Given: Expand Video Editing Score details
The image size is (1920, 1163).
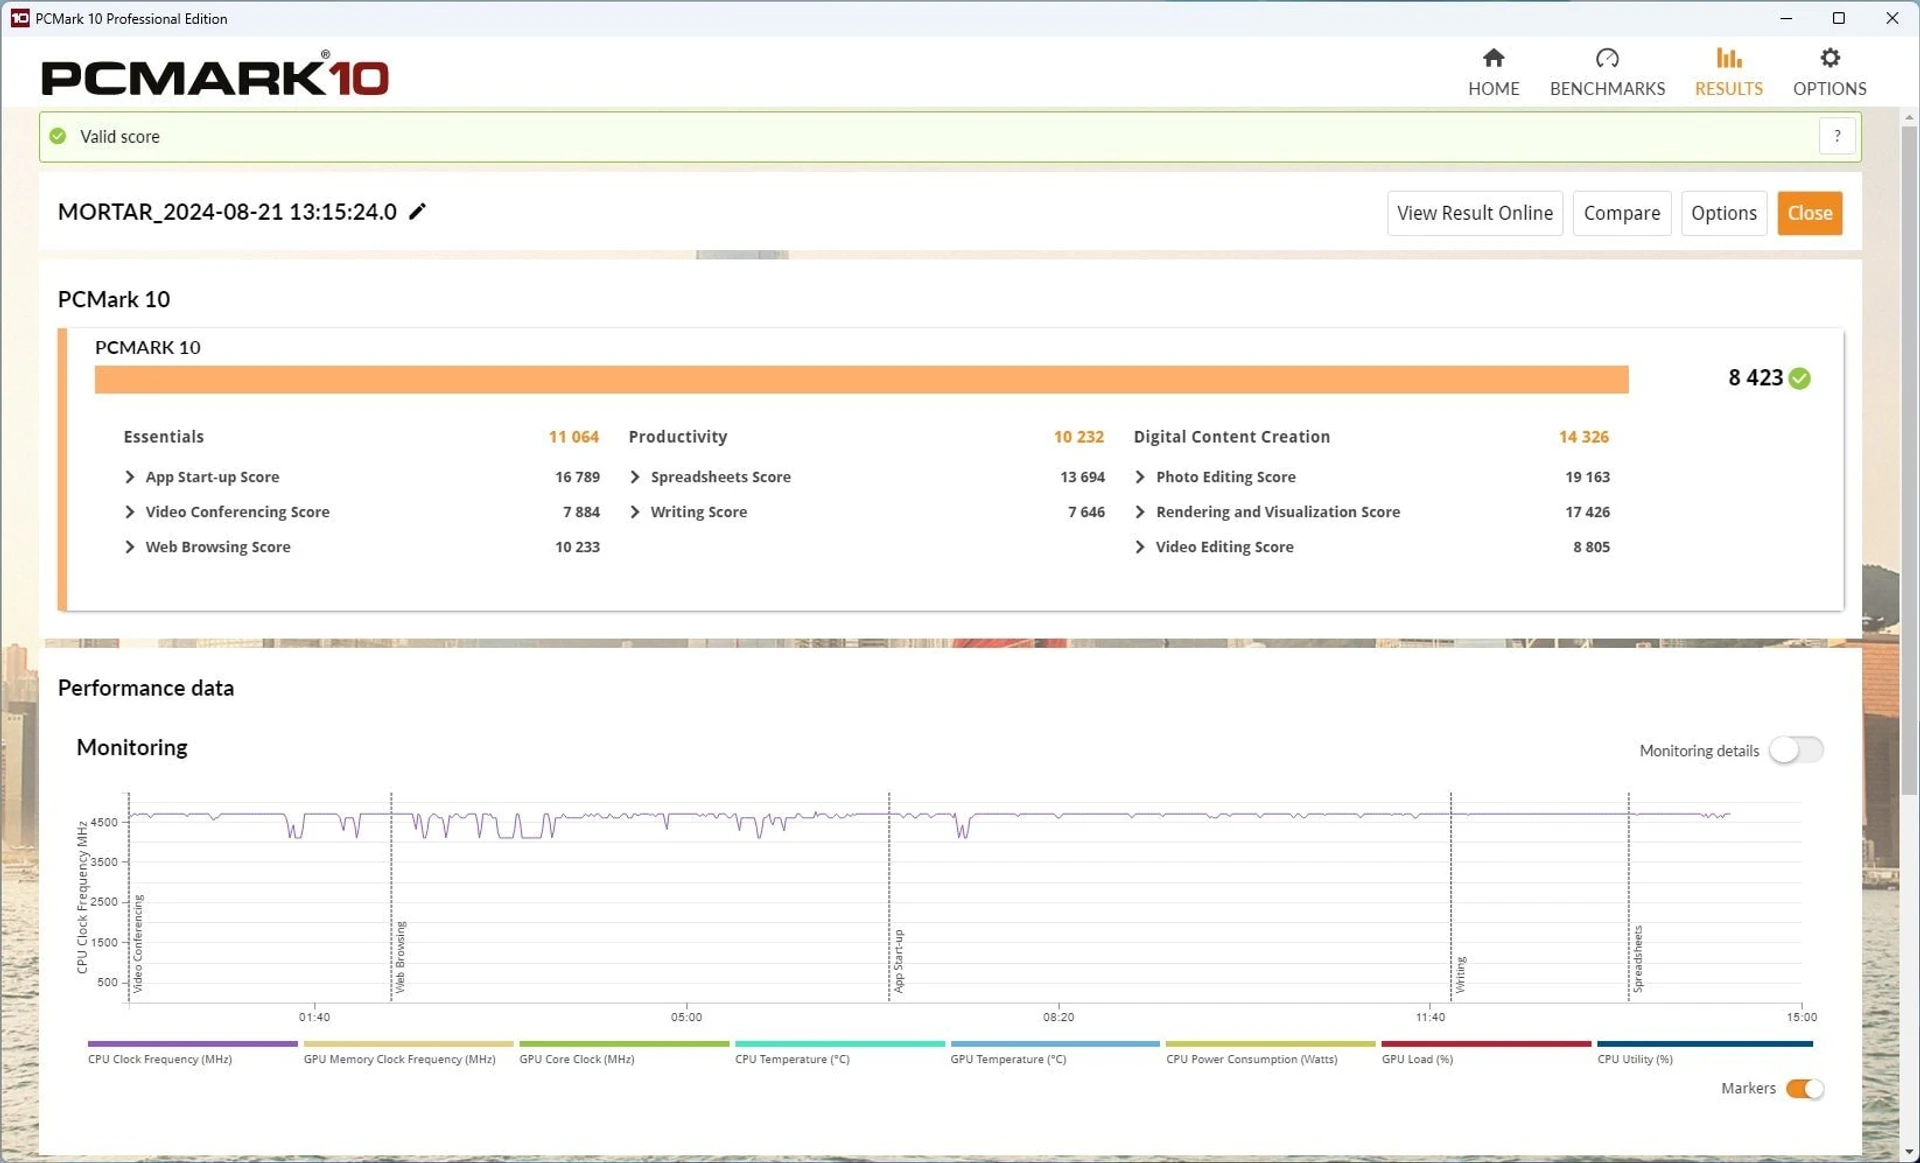Looking at the screenshot, I should coord(1139,547).
